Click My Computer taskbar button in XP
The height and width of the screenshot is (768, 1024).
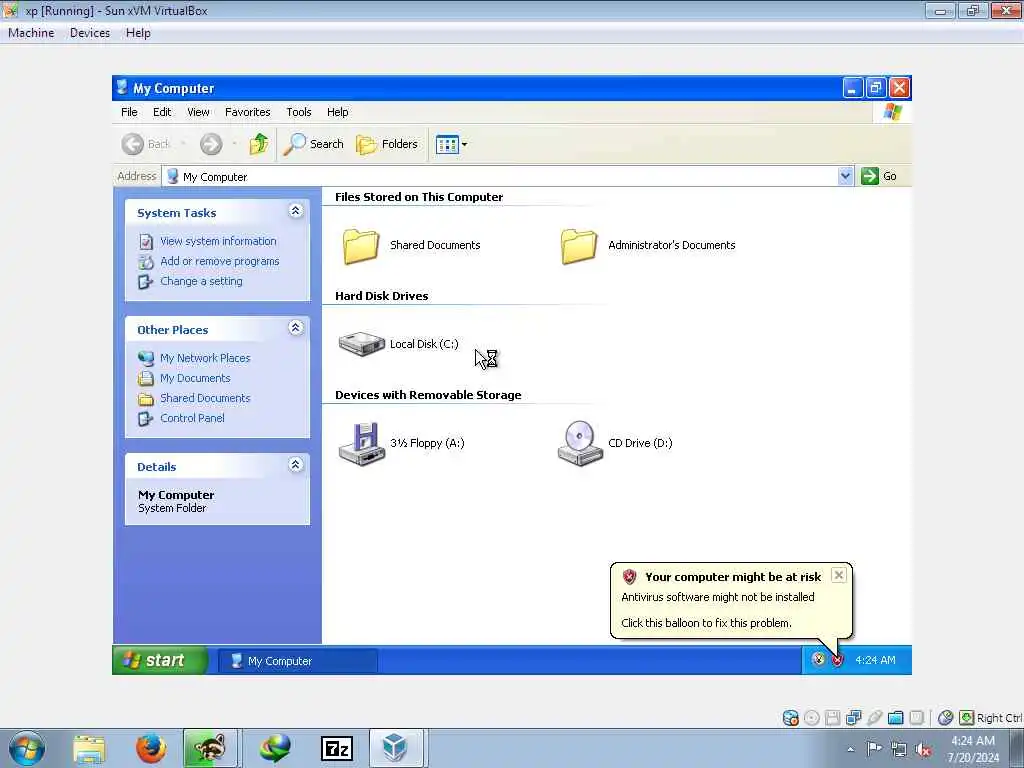tap(298, 661)
